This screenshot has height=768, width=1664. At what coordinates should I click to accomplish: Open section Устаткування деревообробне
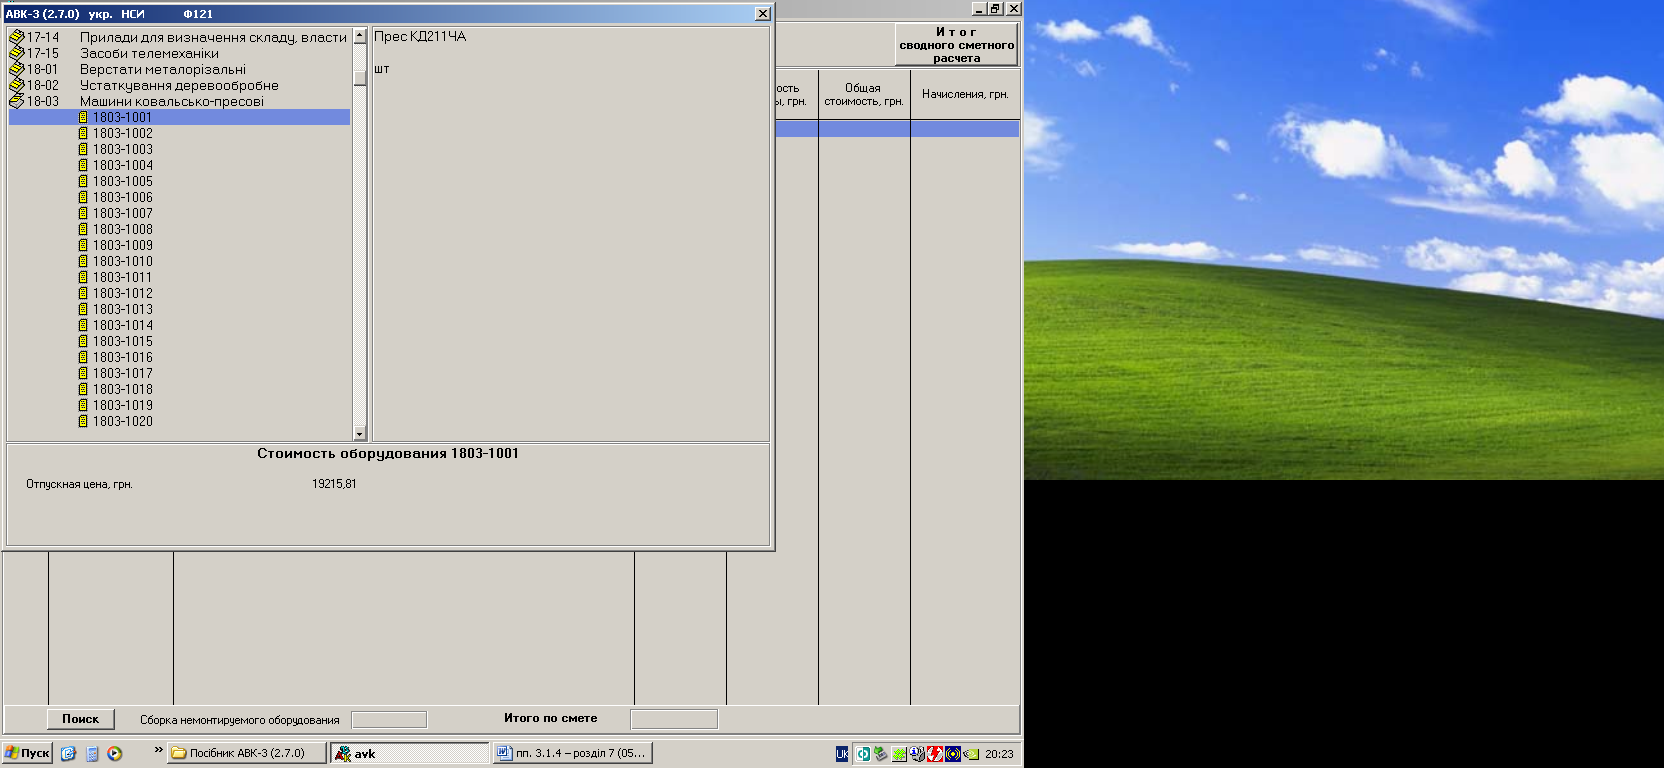[179, 85]
